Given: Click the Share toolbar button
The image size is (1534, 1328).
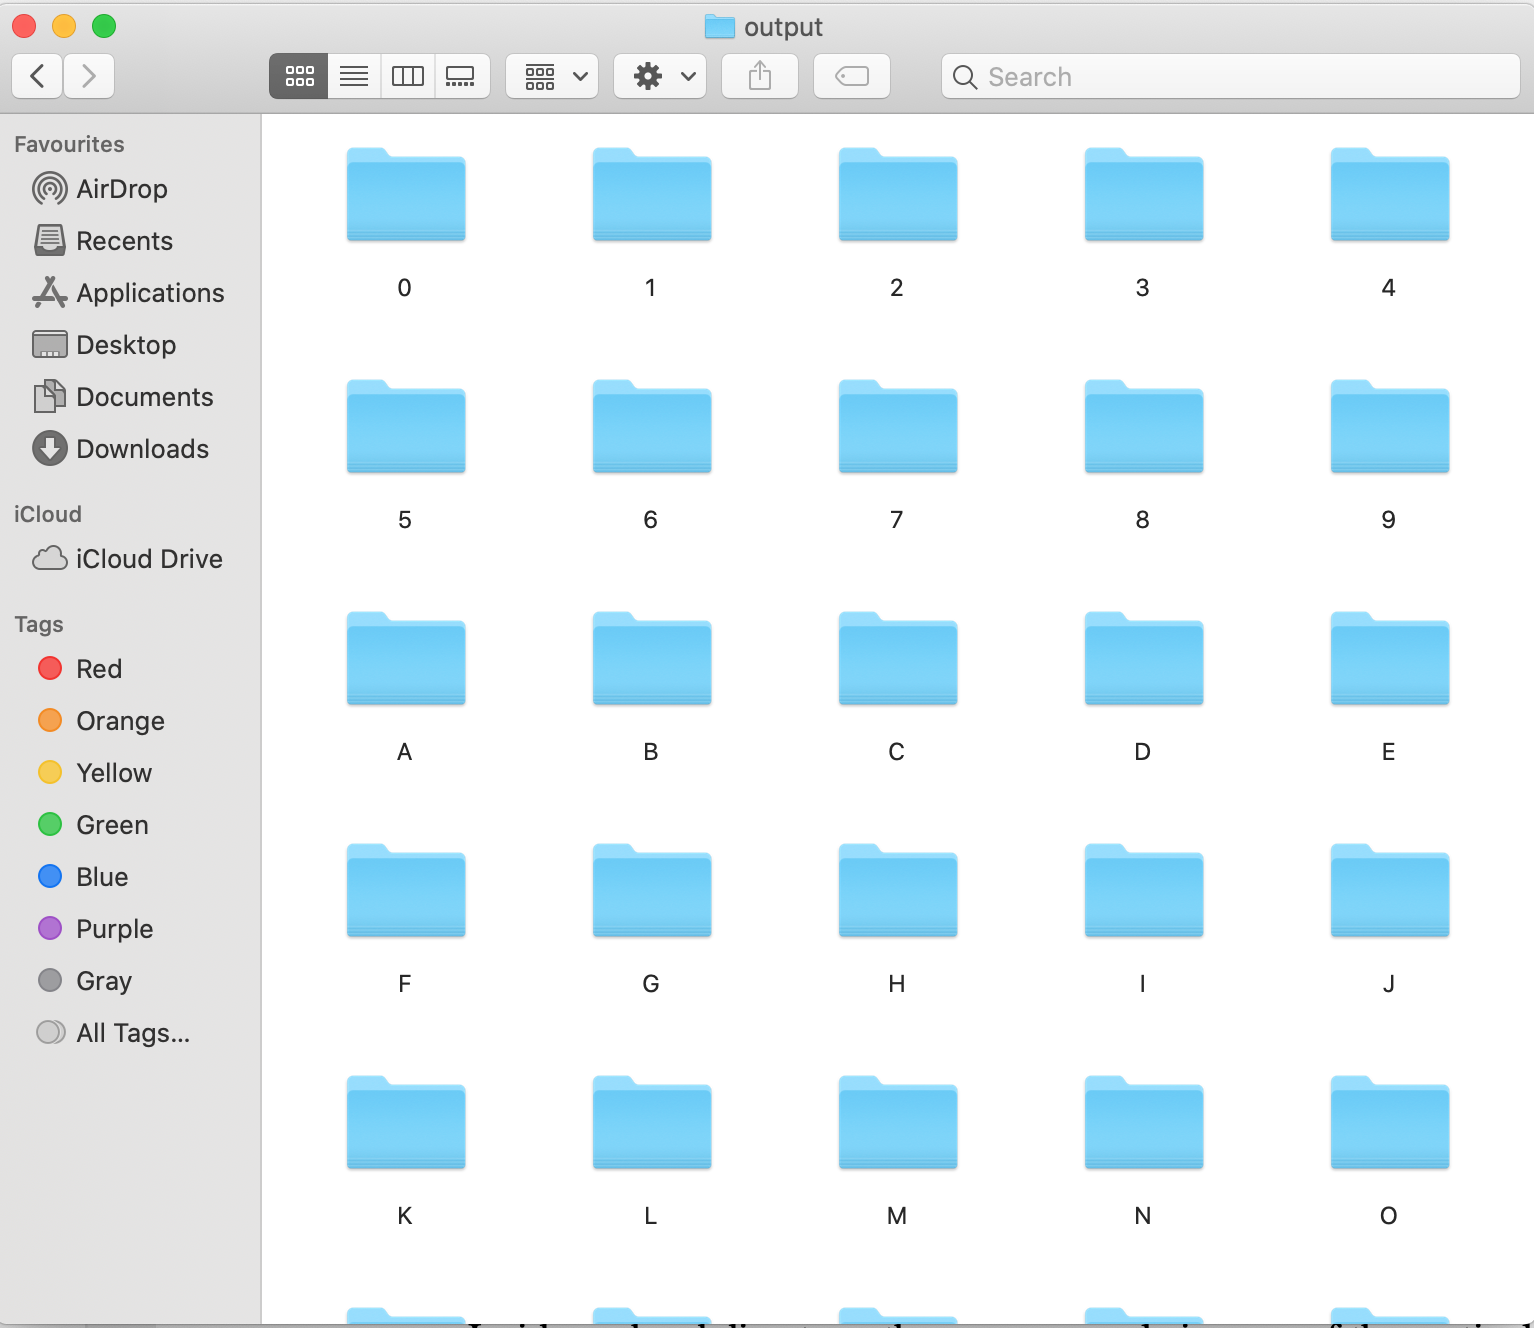Looking at the screenshot, I should tap(760, 76).
